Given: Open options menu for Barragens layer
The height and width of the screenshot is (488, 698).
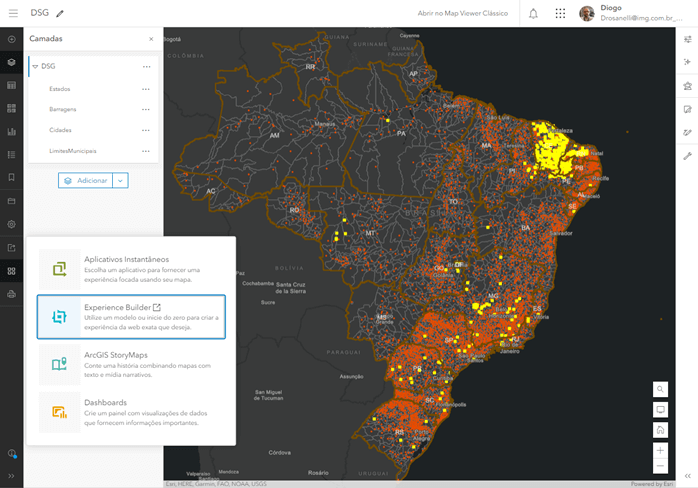Looking at the screenshot, I should 146,109.
